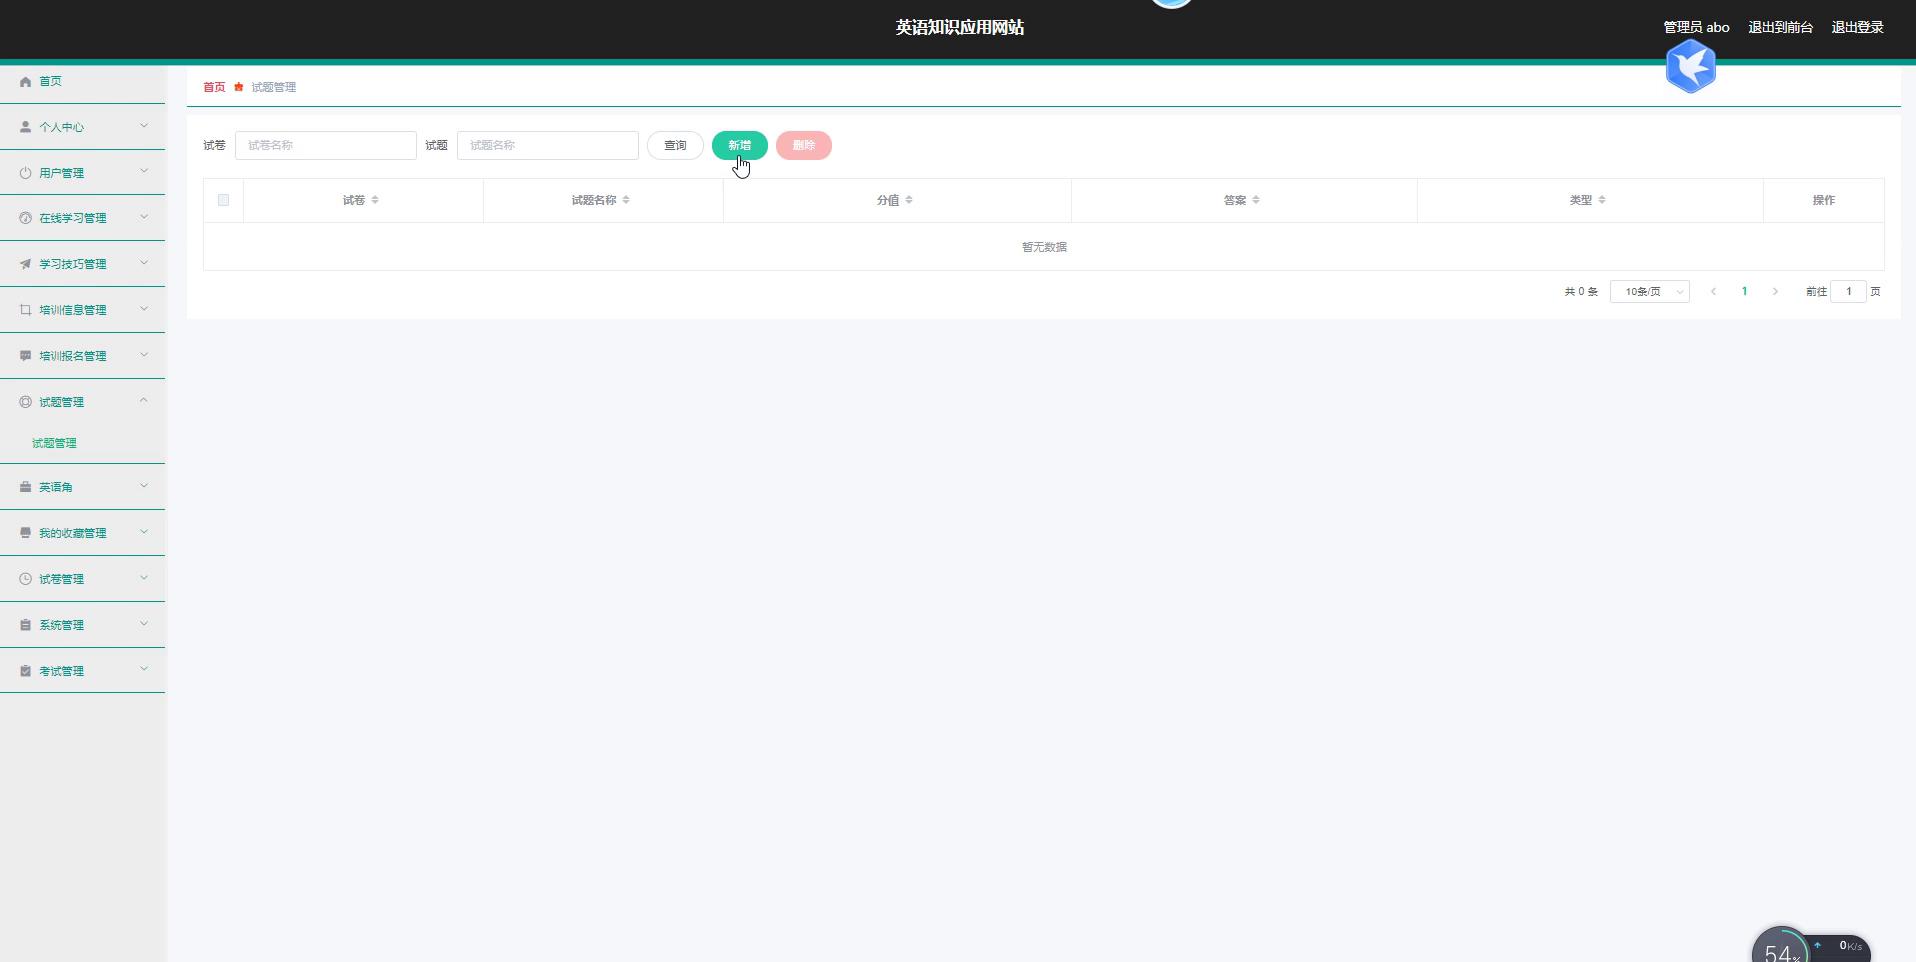
Task: Click the blue bird hexagon icon
Action: pos(1690,67)
